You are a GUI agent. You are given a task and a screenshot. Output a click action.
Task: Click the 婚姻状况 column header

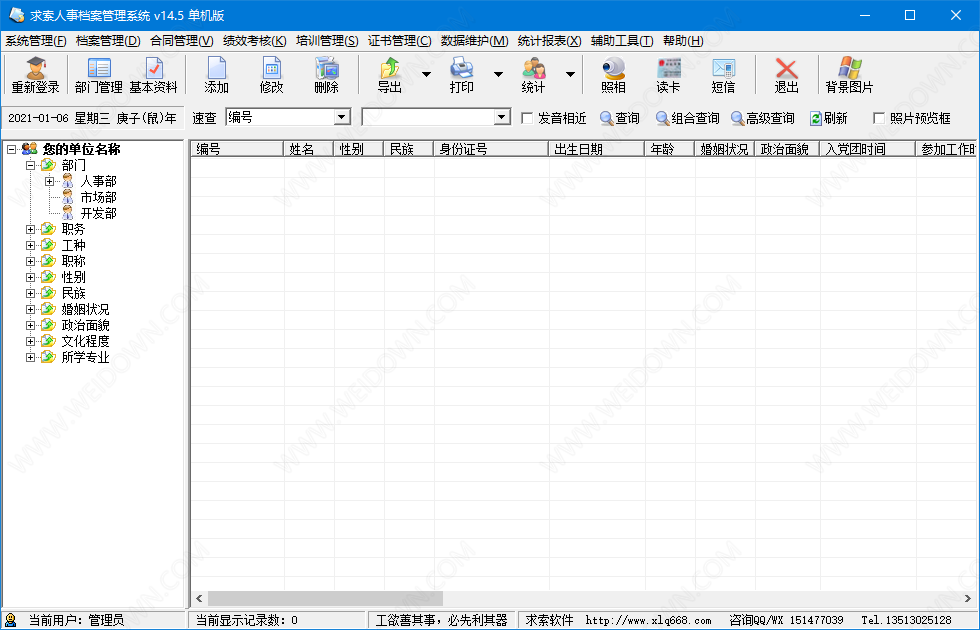[724, 149]
